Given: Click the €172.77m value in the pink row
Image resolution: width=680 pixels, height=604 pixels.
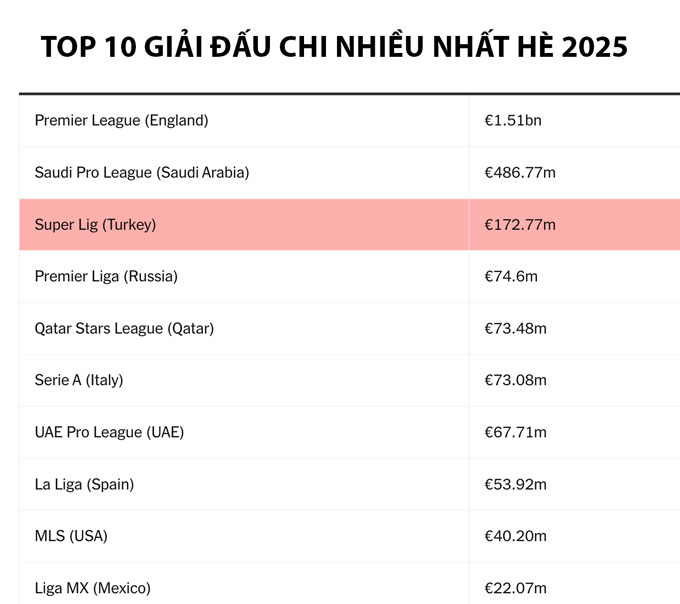Looking at the screenshot, I should 520,225.
